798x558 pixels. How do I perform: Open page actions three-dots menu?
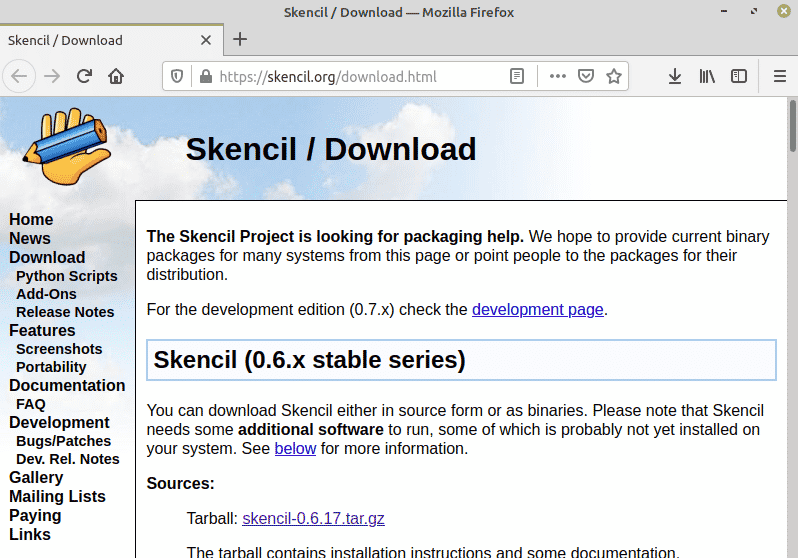558,76
